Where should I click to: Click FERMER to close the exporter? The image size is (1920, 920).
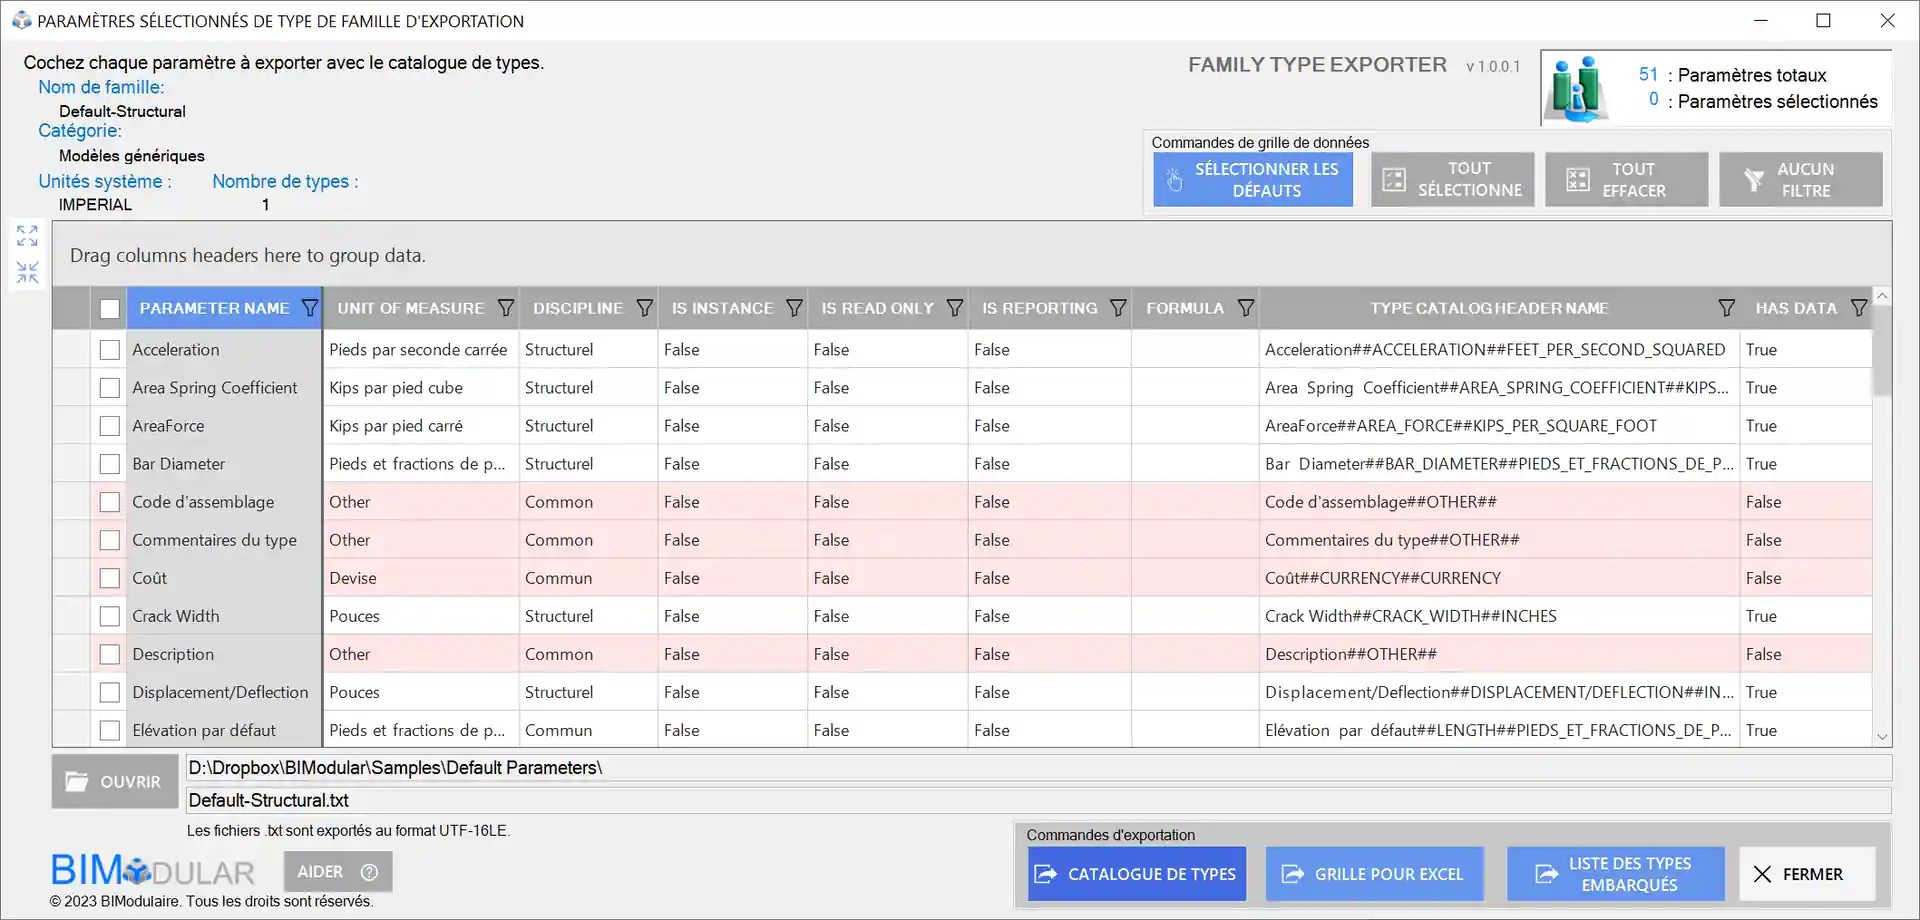(x=1806, y=874)
